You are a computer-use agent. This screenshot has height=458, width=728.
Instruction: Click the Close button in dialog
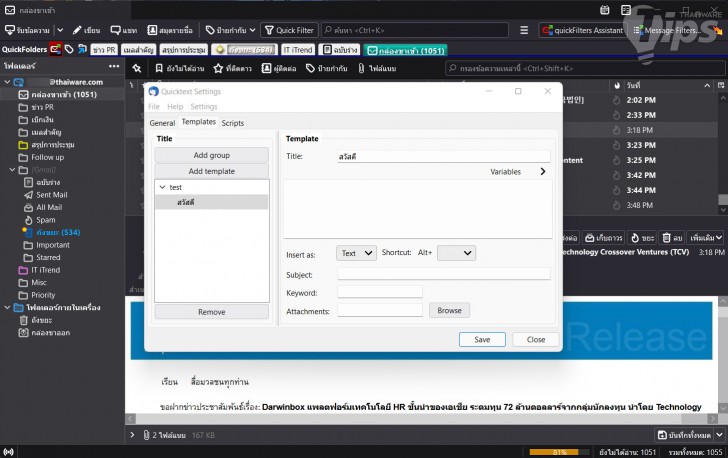coord(536,340)
